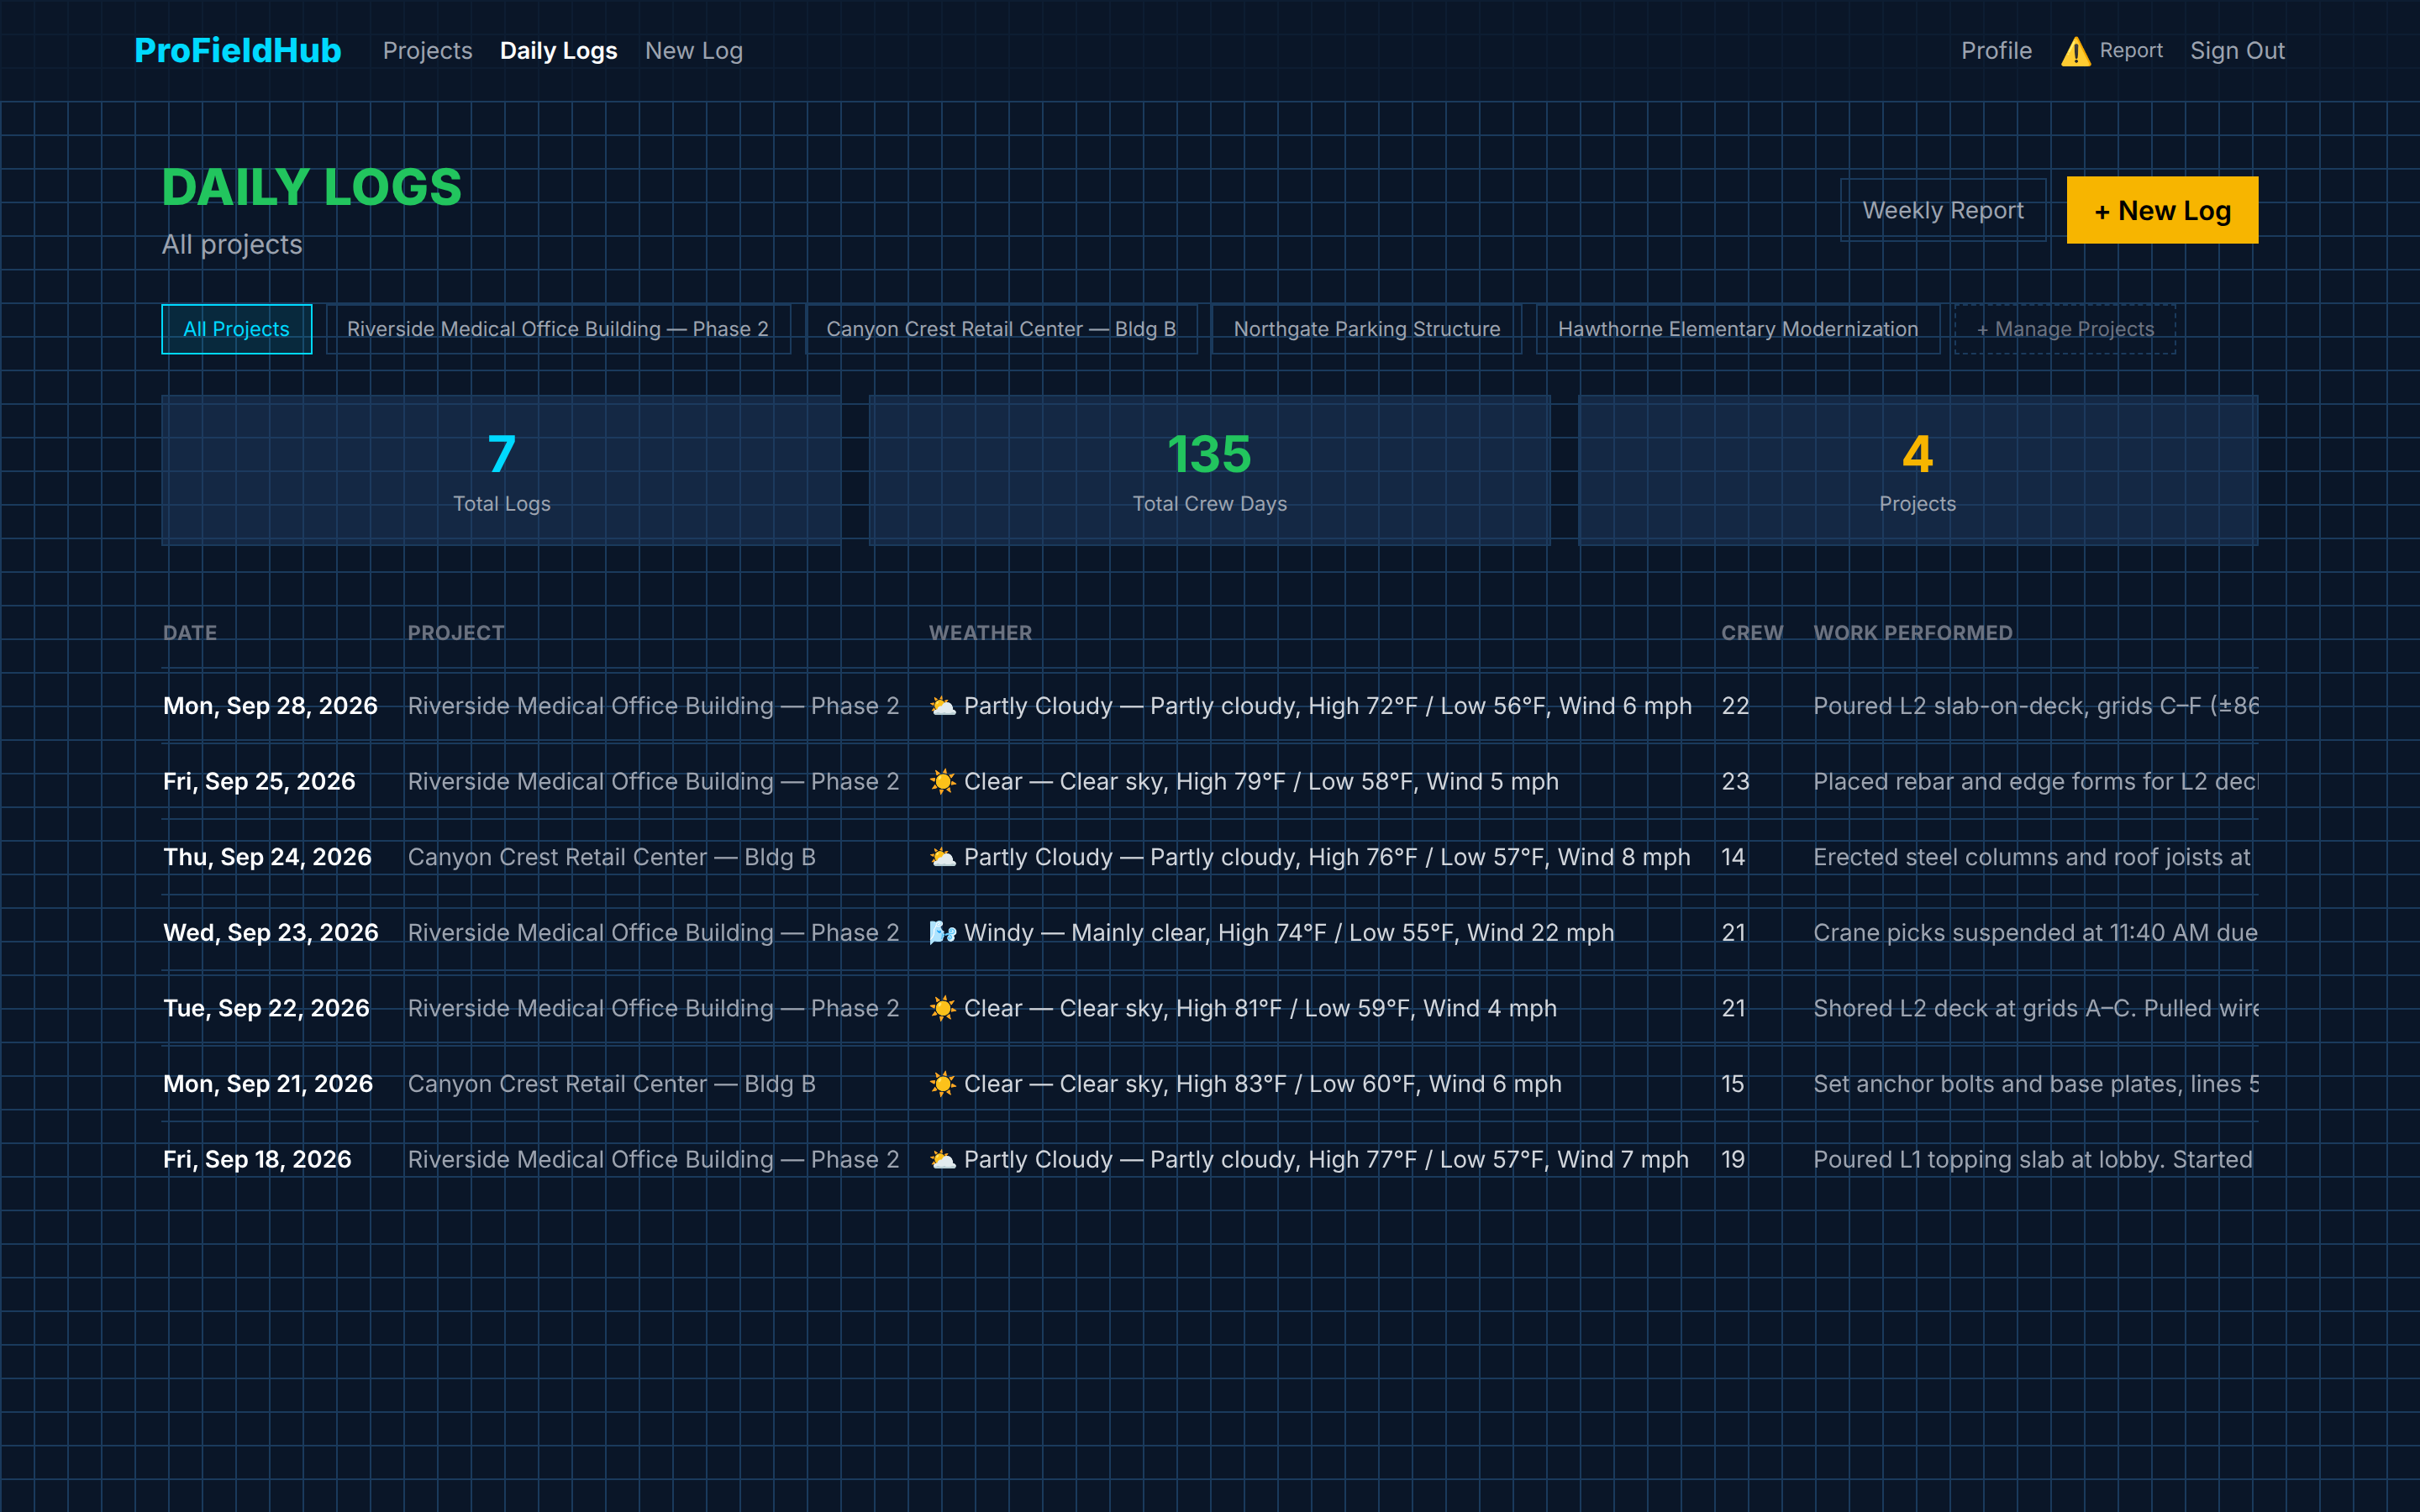Select the All Projects filter tab
This screenshot has height=1512, width=2420.
(236, 329)
